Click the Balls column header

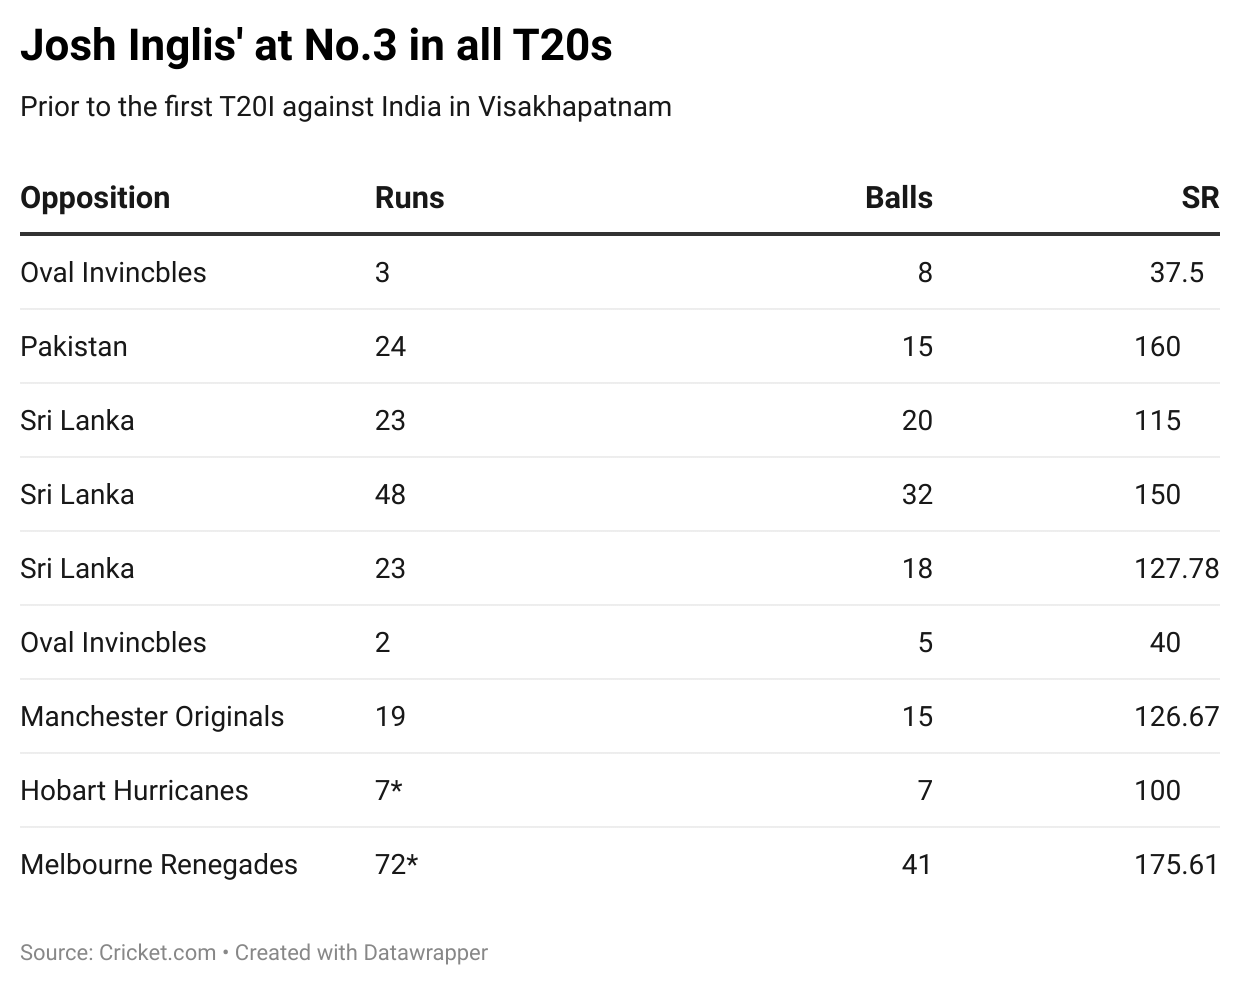coord(898,198)
